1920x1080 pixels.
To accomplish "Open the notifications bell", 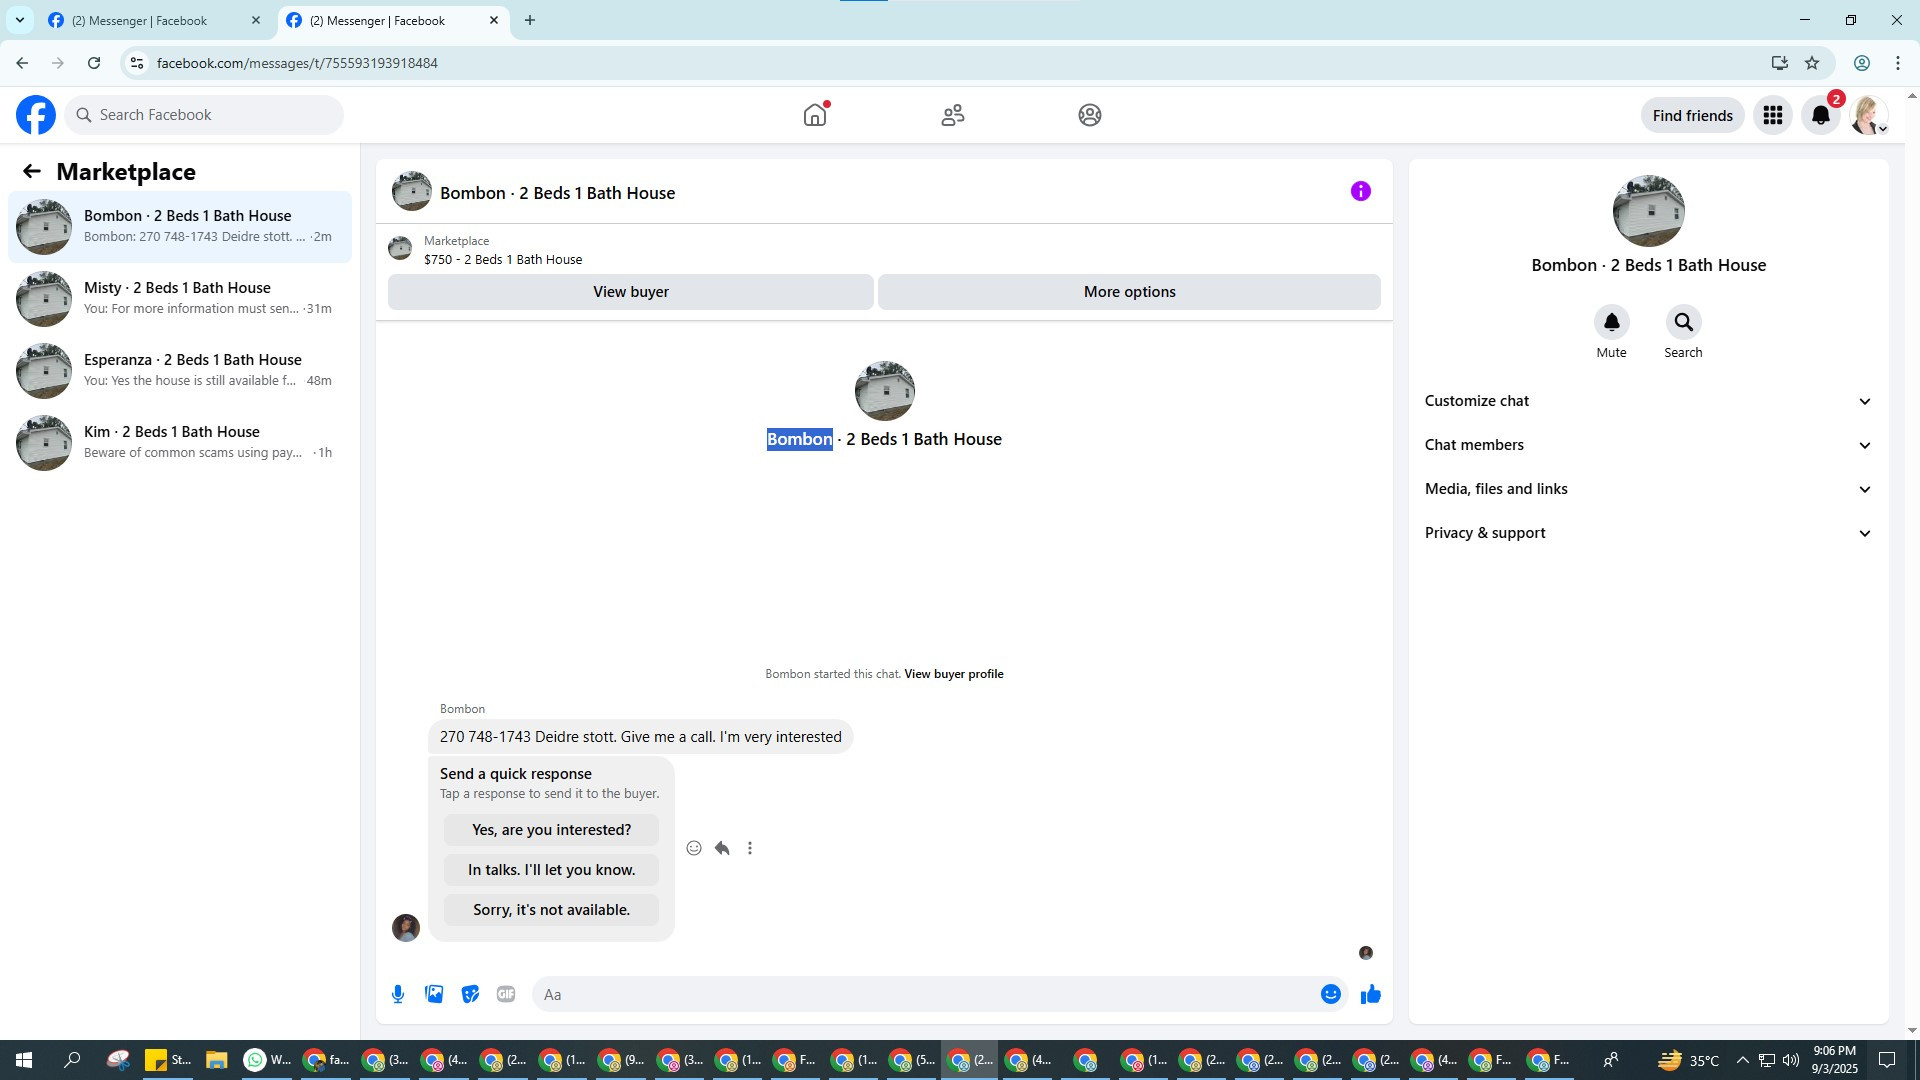I will (x=1821, y=115).
